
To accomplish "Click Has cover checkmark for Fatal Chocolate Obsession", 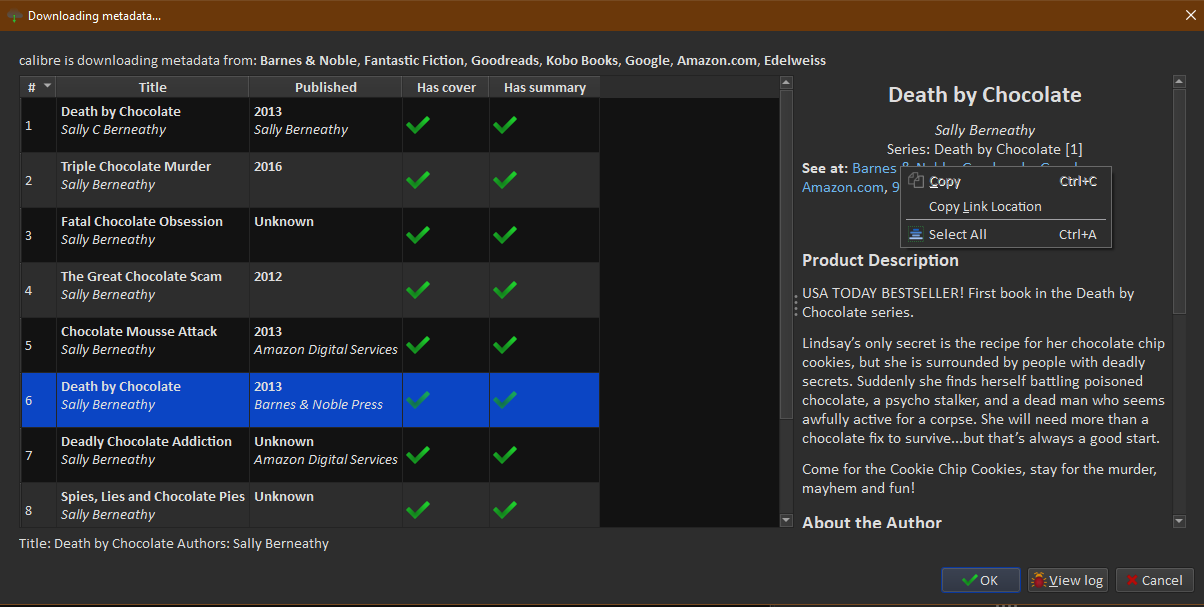I will tap(418, 235).
